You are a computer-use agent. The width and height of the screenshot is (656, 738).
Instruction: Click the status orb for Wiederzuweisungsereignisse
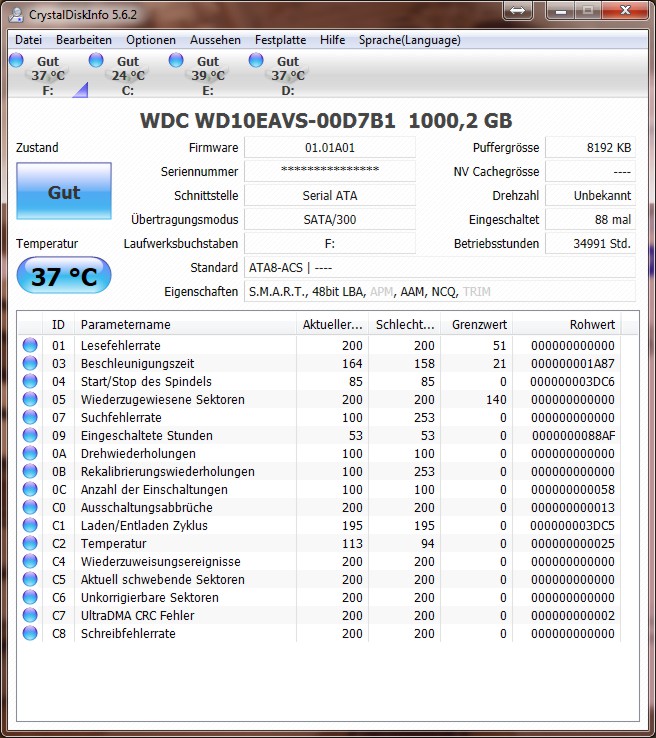(x=30, y=561)
